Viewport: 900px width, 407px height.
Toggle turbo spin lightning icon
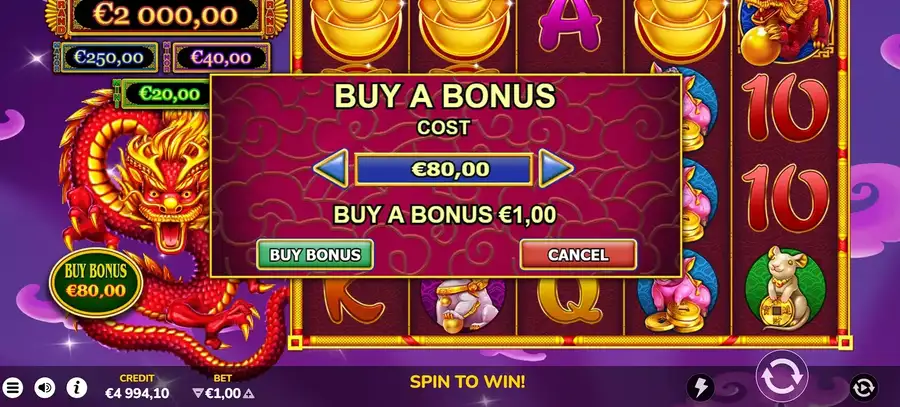[x=701, y=388]
